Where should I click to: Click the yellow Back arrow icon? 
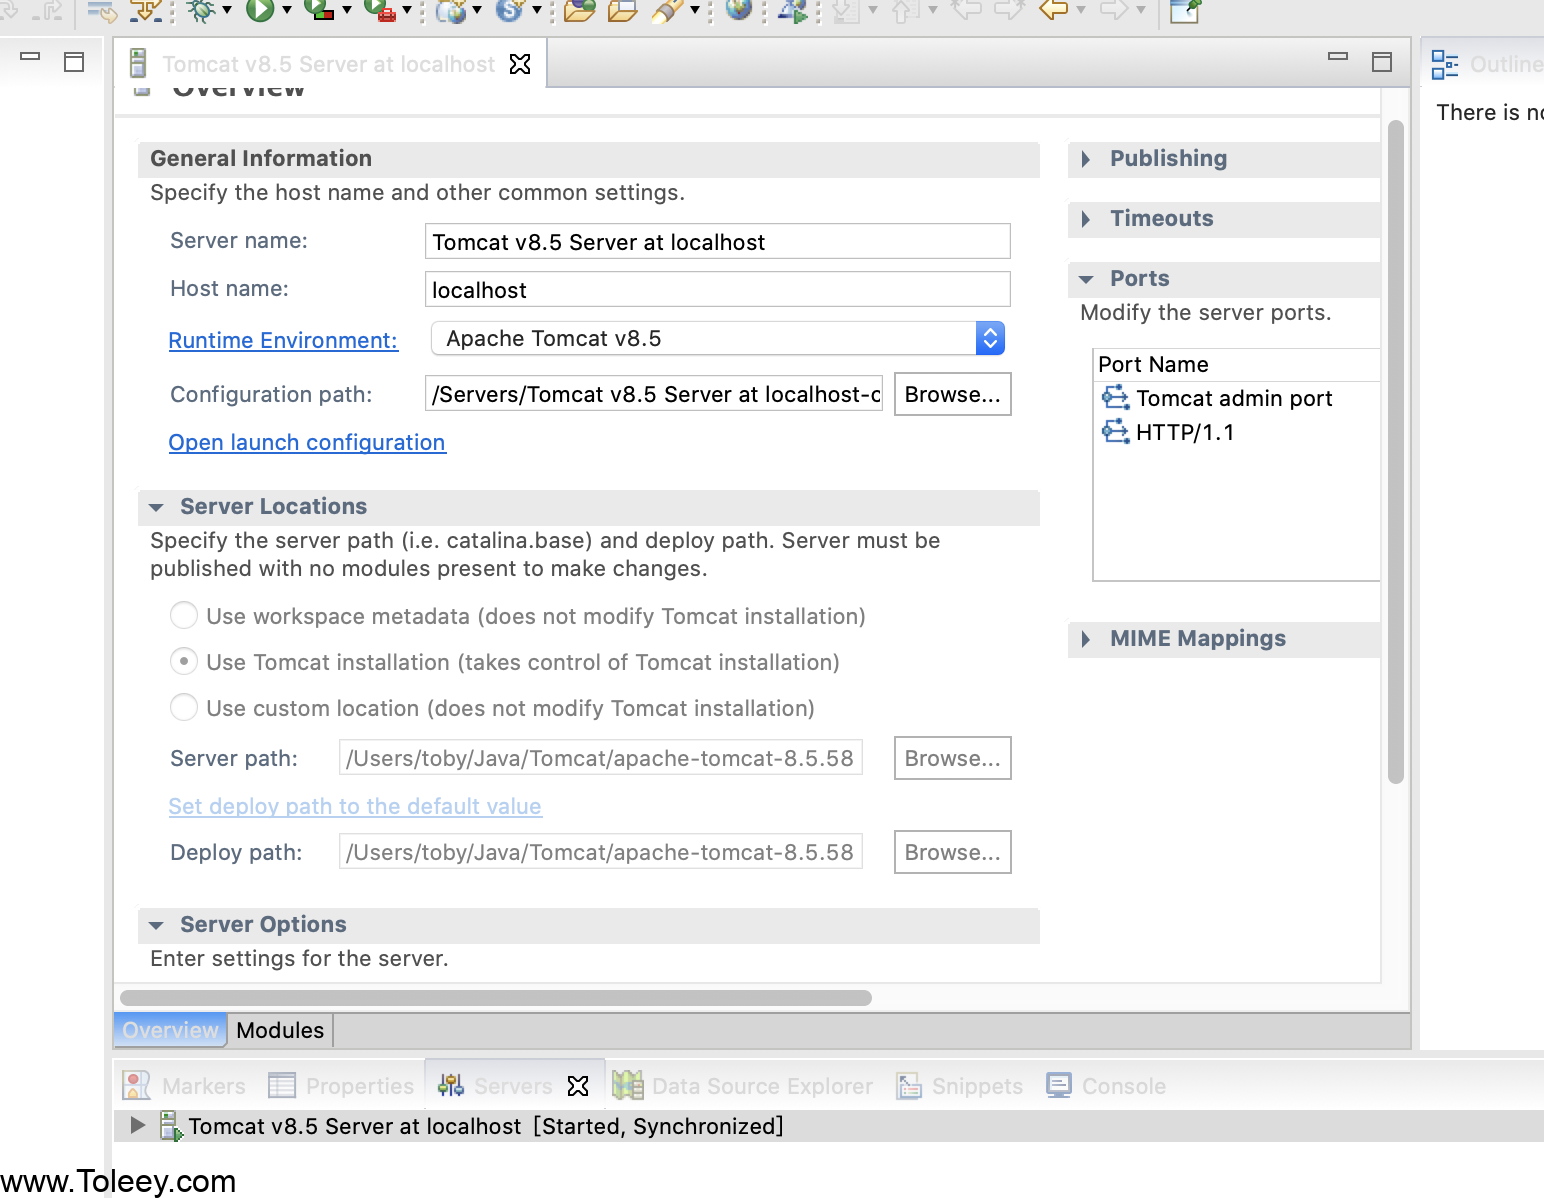[1053, 10]
